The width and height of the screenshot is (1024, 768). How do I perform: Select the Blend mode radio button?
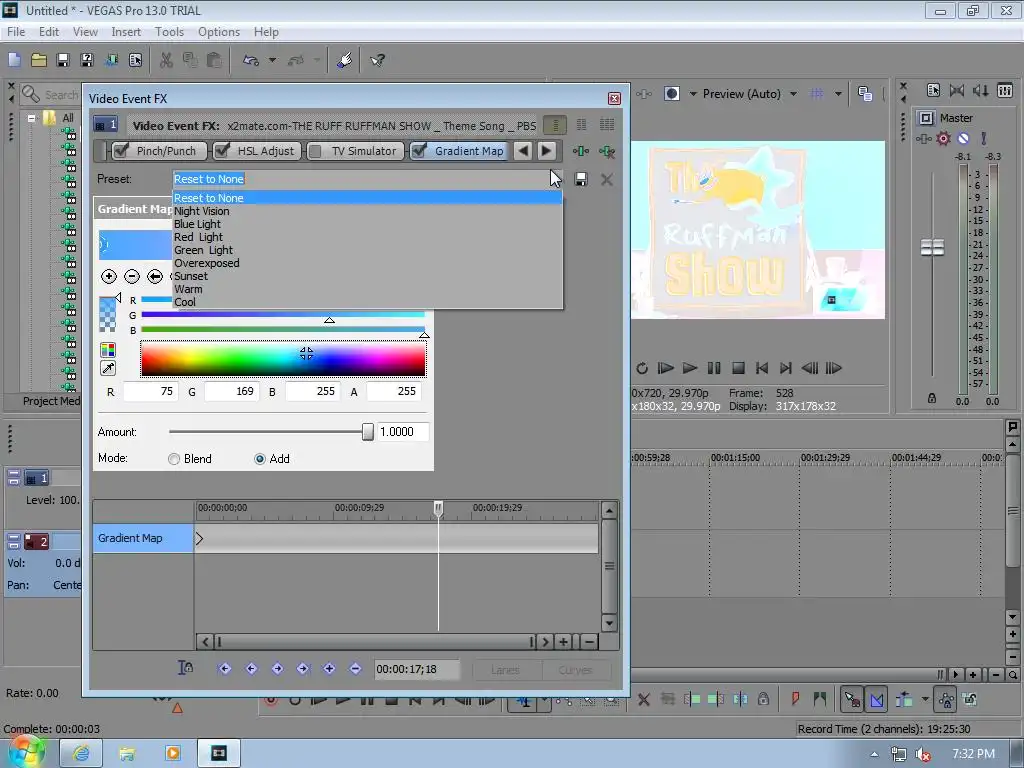click(174, 459)
